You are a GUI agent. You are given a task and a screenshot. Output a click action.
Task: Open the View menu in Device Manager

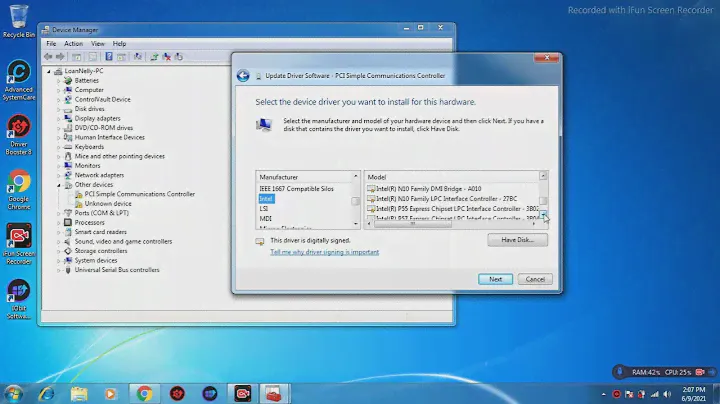coord(98,44)
